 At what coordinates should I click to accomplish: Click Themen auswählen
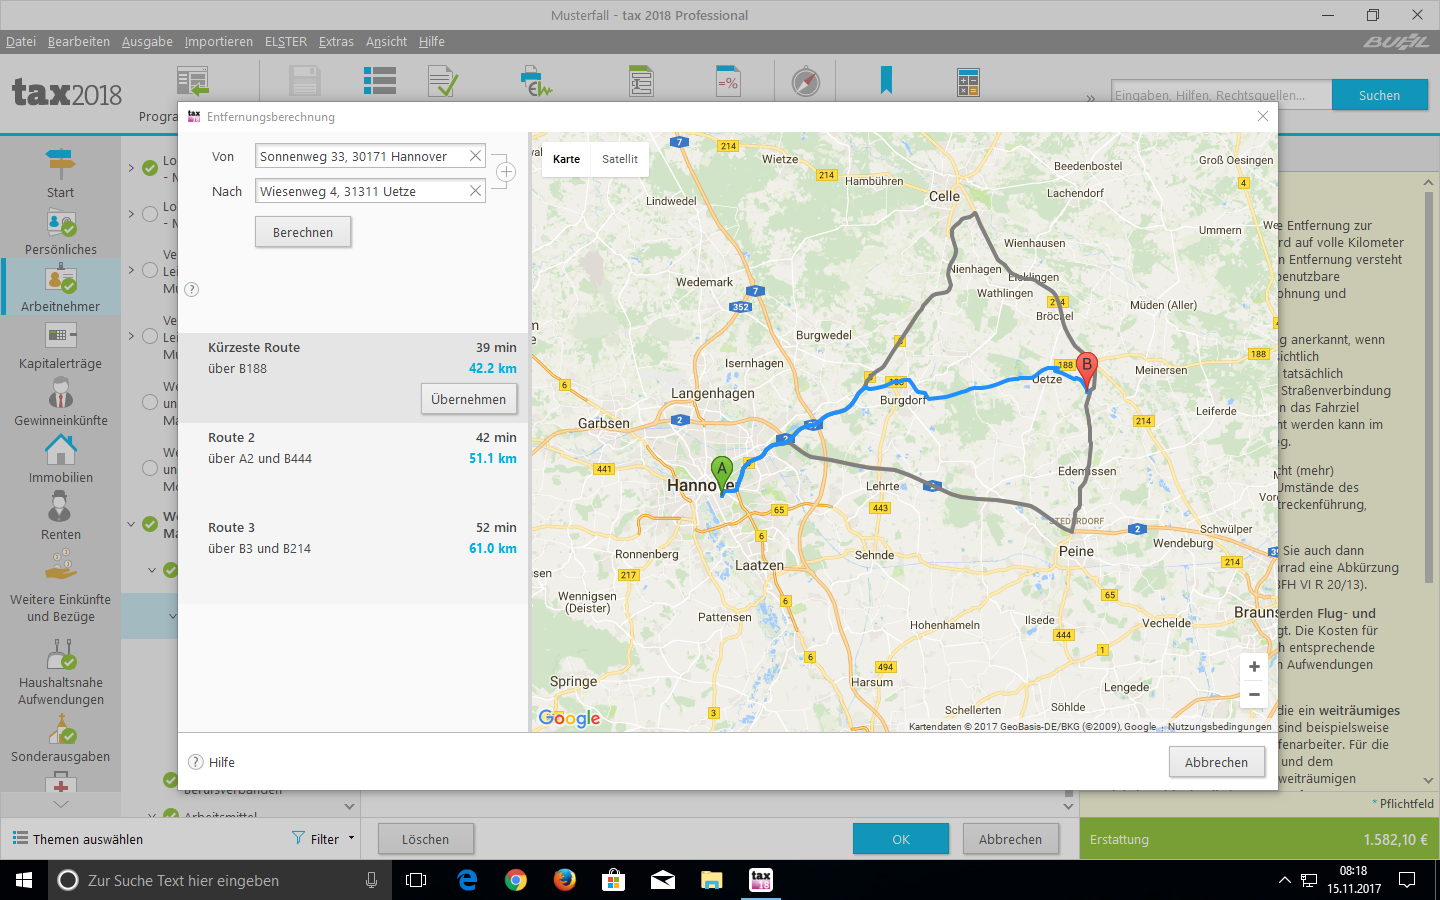click(x=78, y=839)
